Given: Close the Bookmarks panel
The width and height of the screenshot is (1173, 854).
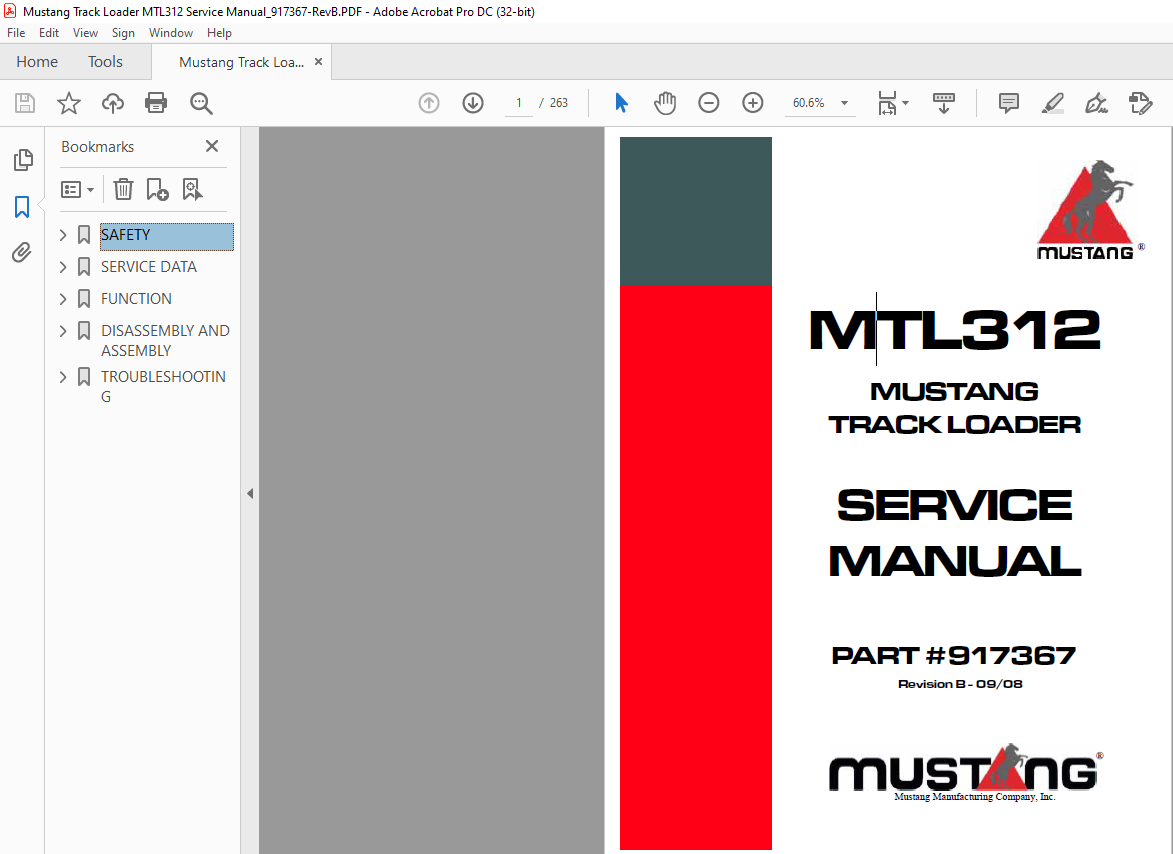Looking at the screenshot, I should coord(212,146).
